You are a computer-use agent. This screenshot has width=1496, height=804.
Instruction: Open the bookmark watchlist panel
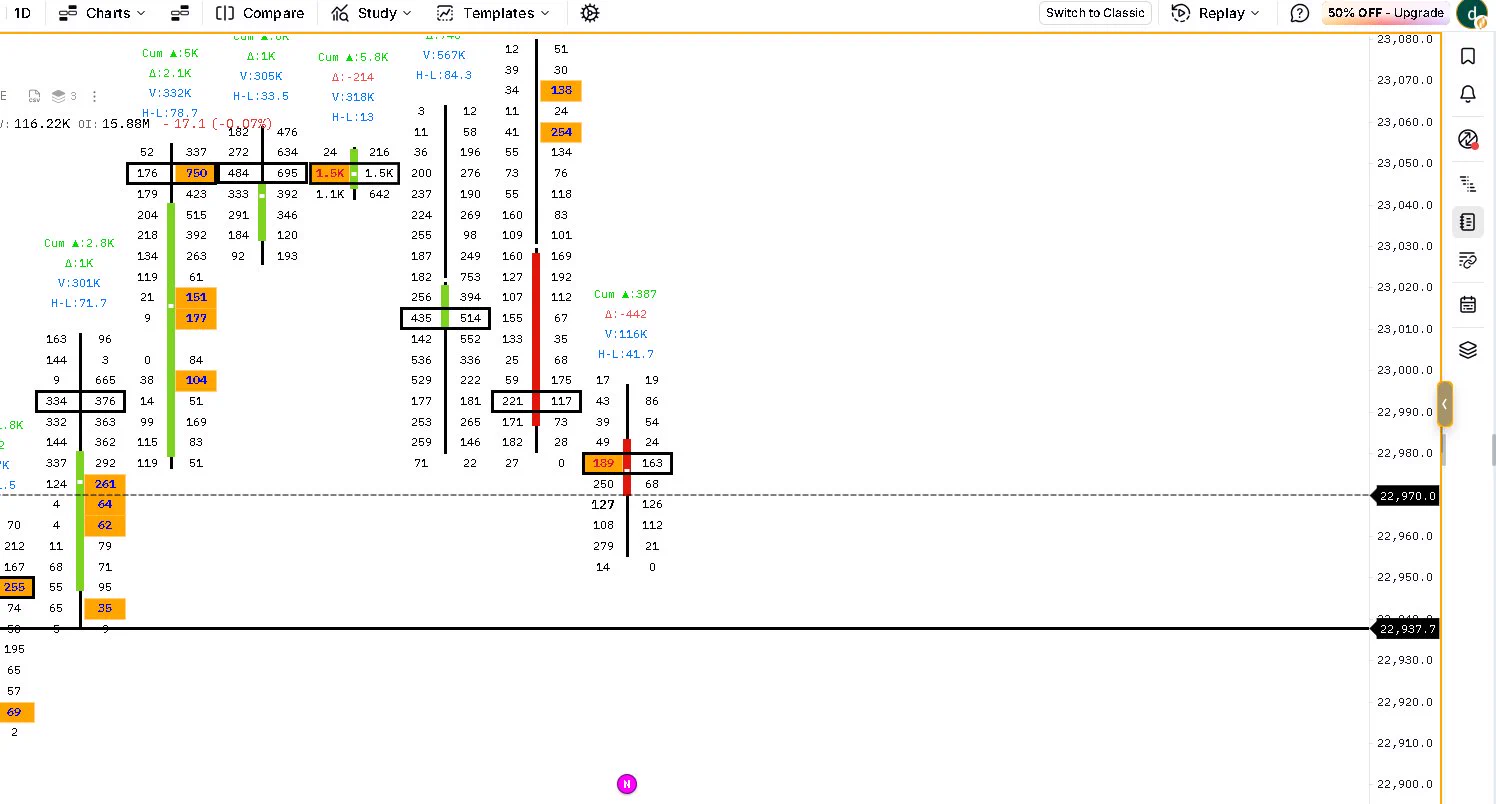[1468, 56]
